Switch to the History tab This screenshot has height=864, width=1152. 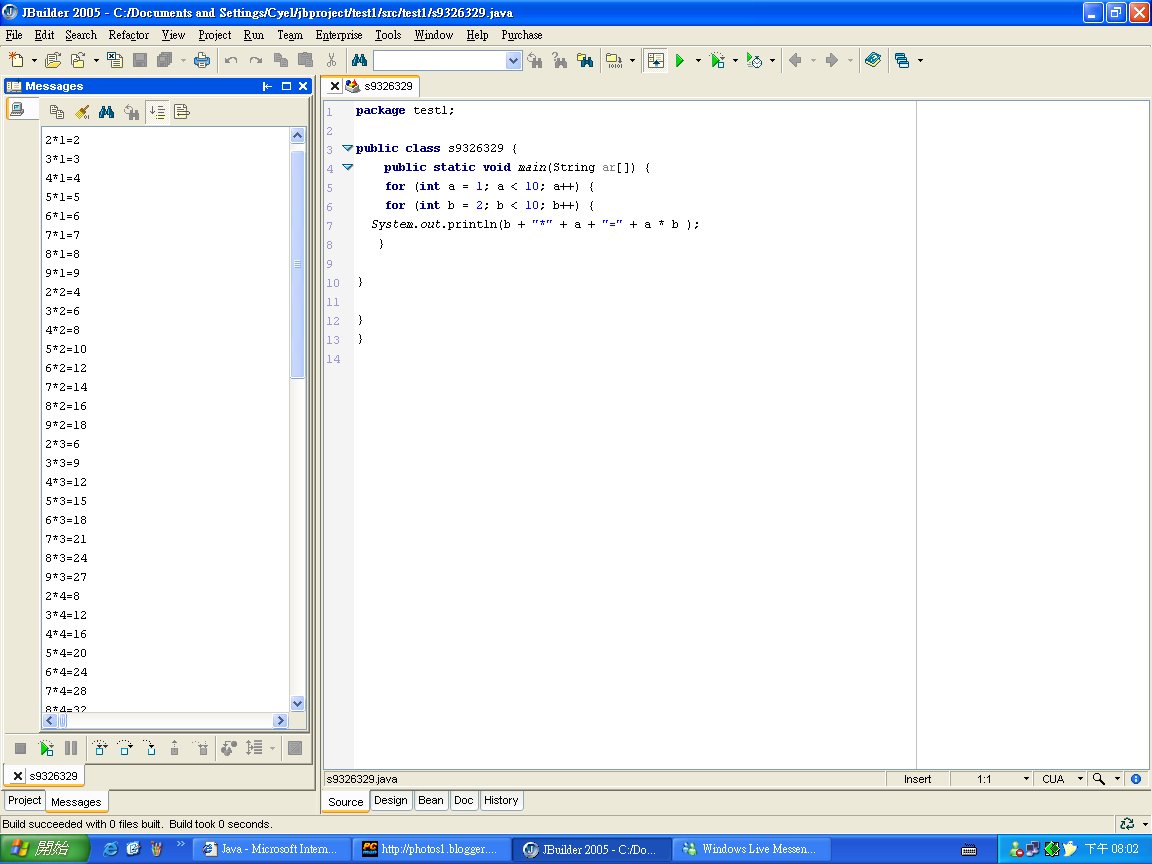(x=501, y=800)
